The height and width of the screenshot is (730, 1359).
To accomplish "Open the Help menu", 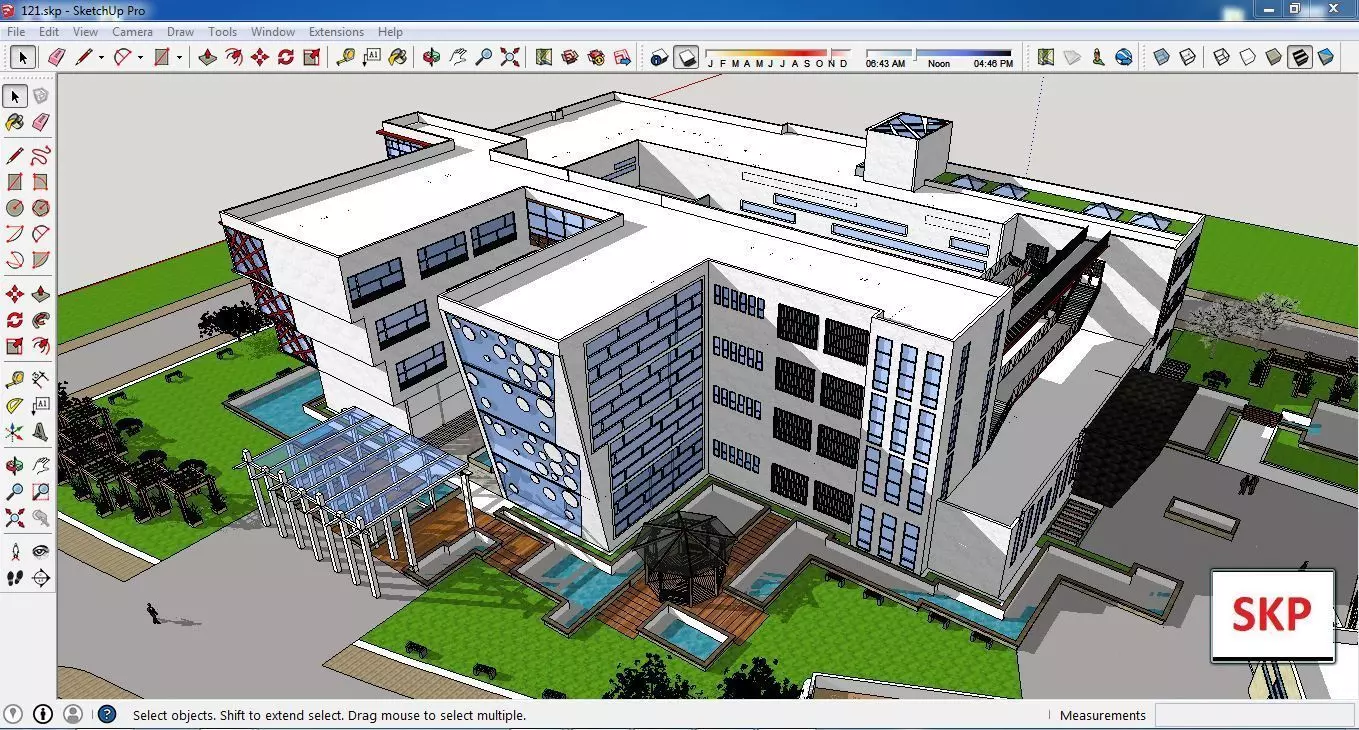I will pos(390,32).
